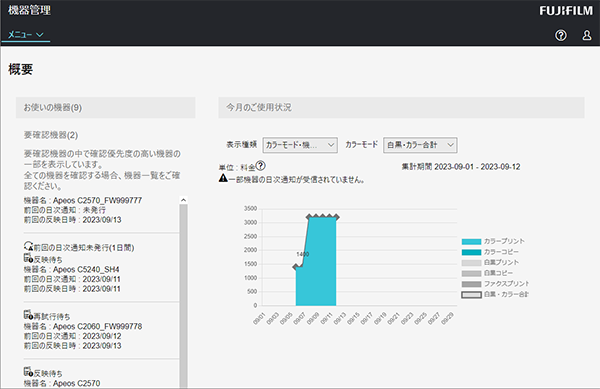This screenshot has width=600, height=389.
Task: Click the 今月のご使用状況 panel header
Action: pos(401,107)
